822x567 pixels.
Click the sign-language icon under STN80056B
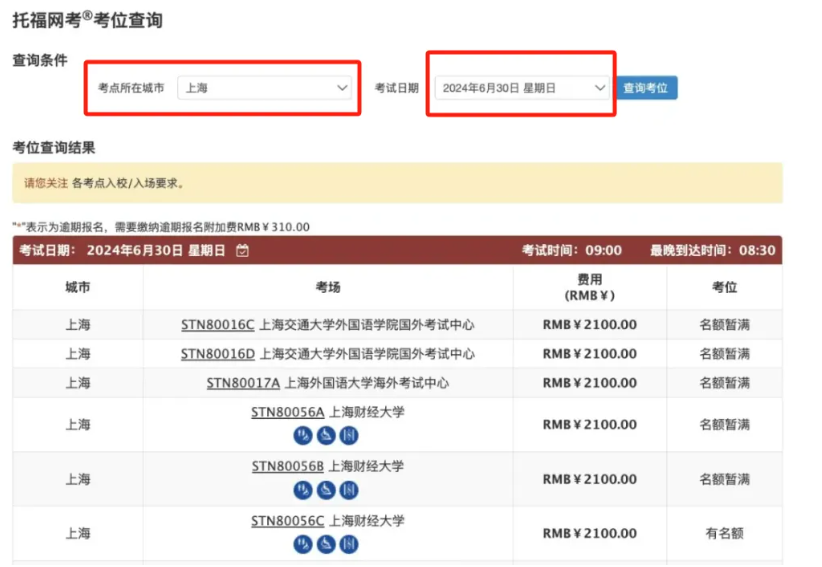[302, 490]
